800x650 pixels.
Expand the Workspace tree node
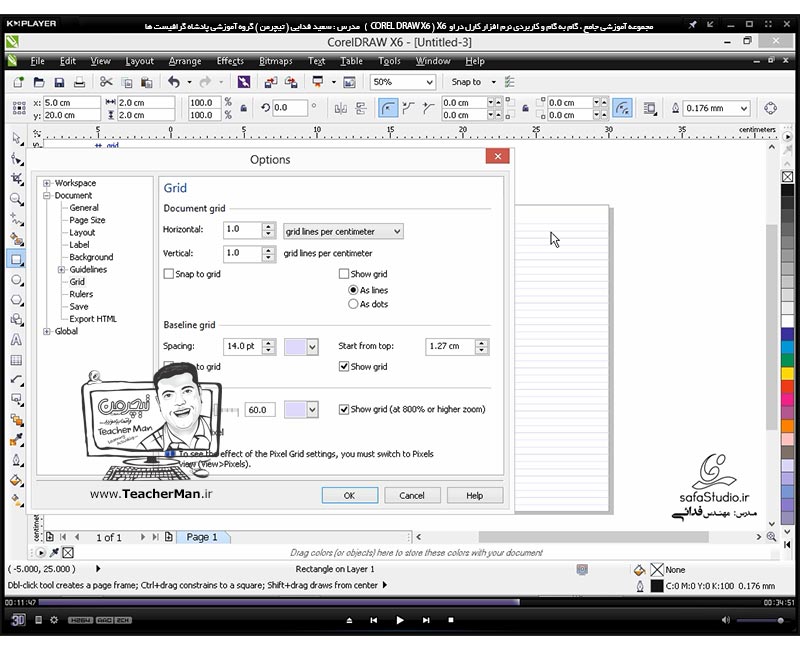(47, 183)
